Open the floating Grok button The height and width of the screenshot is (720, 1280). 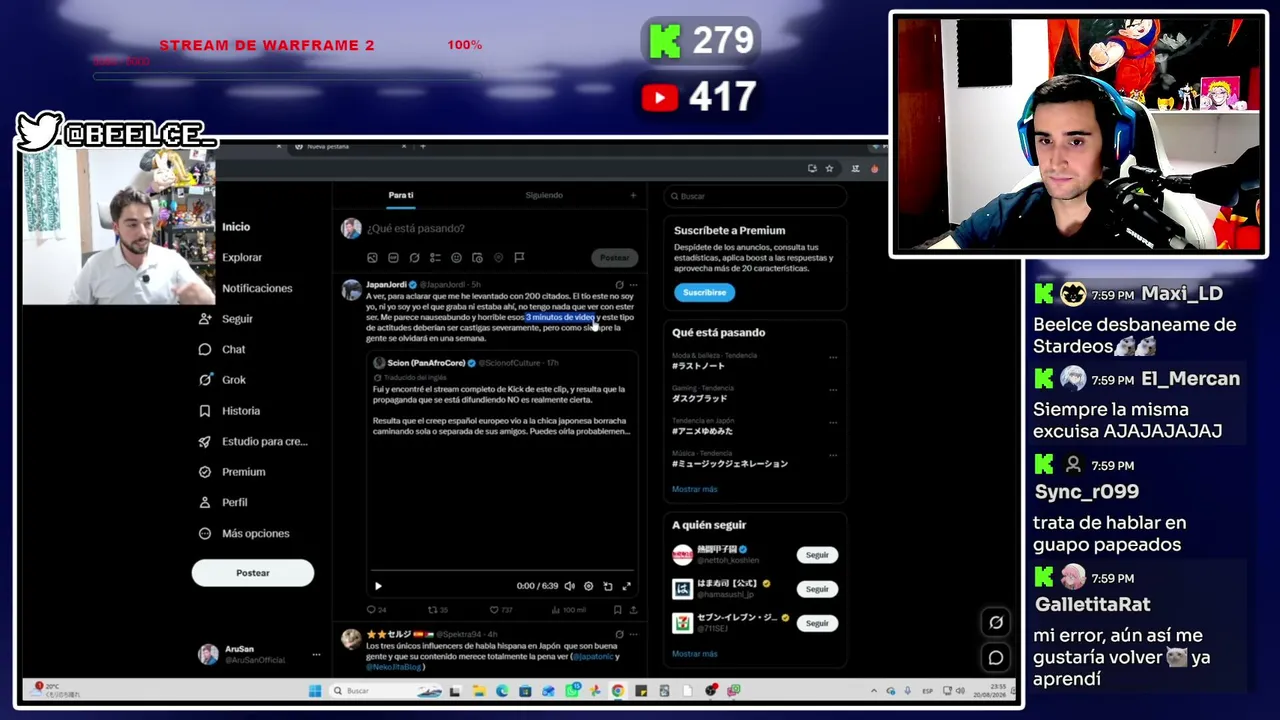(996, 622)
